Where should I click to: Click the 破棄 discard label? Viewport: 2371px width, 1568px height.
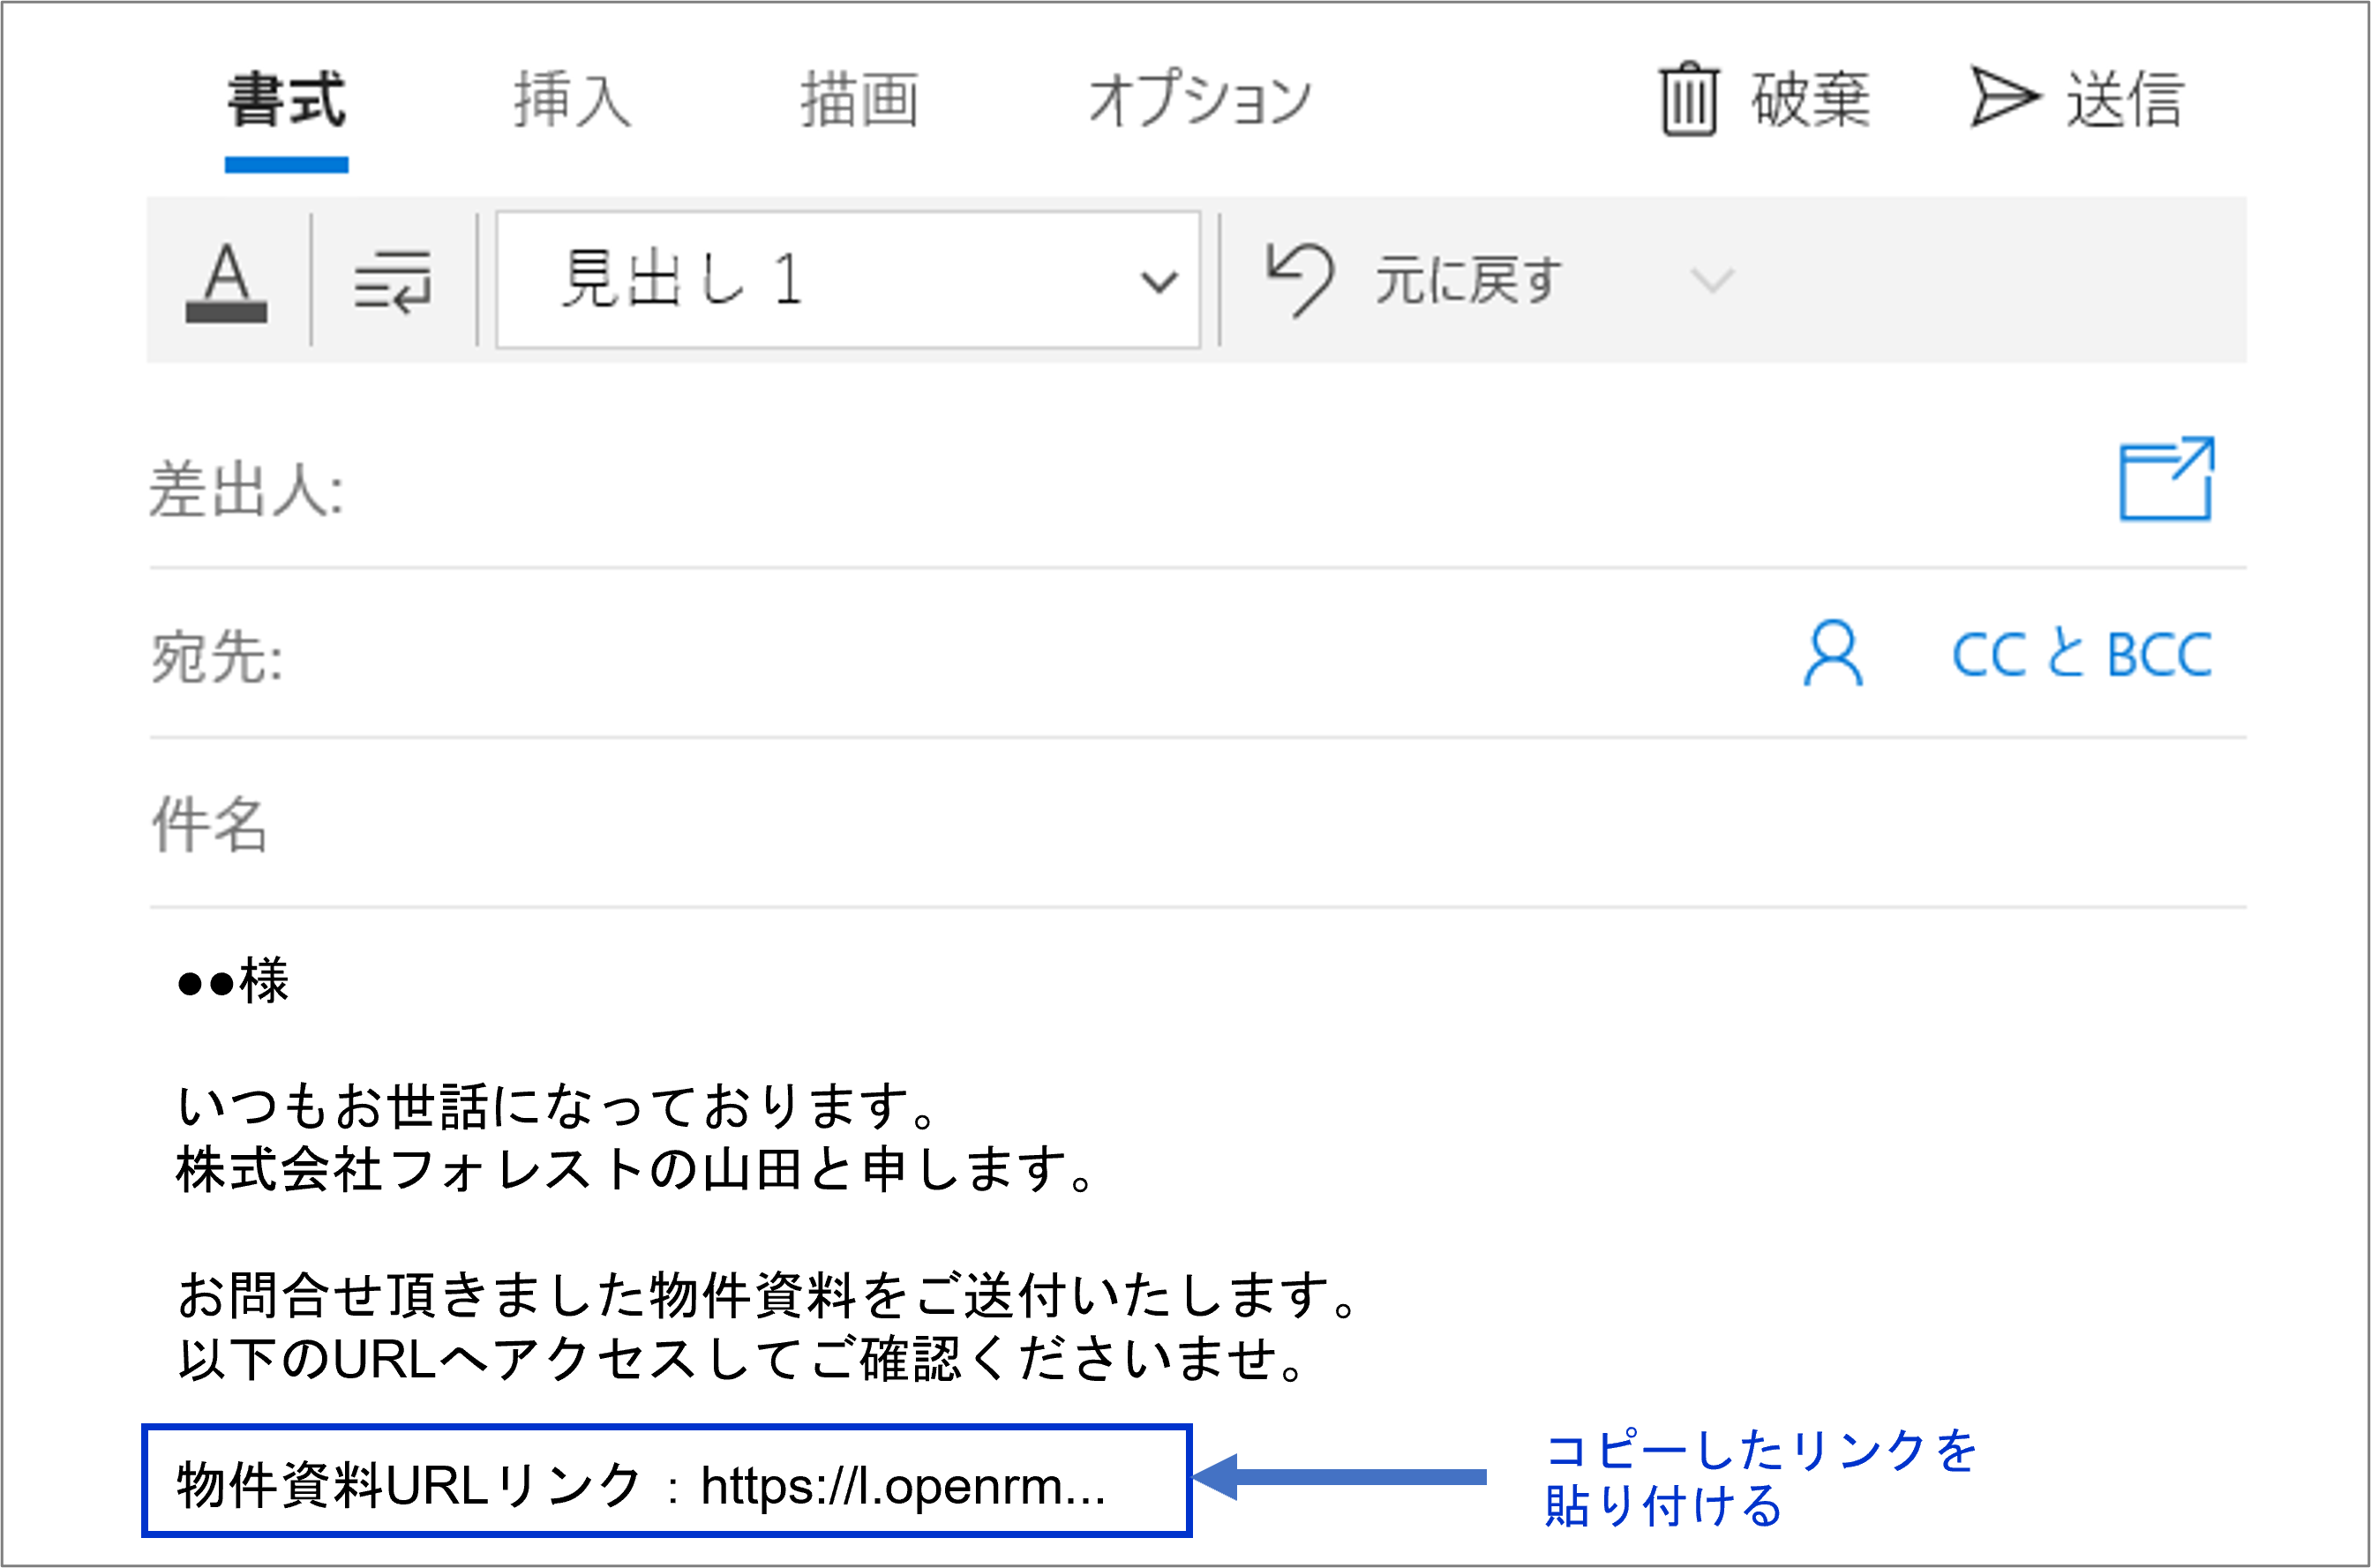click(1811, 100)
